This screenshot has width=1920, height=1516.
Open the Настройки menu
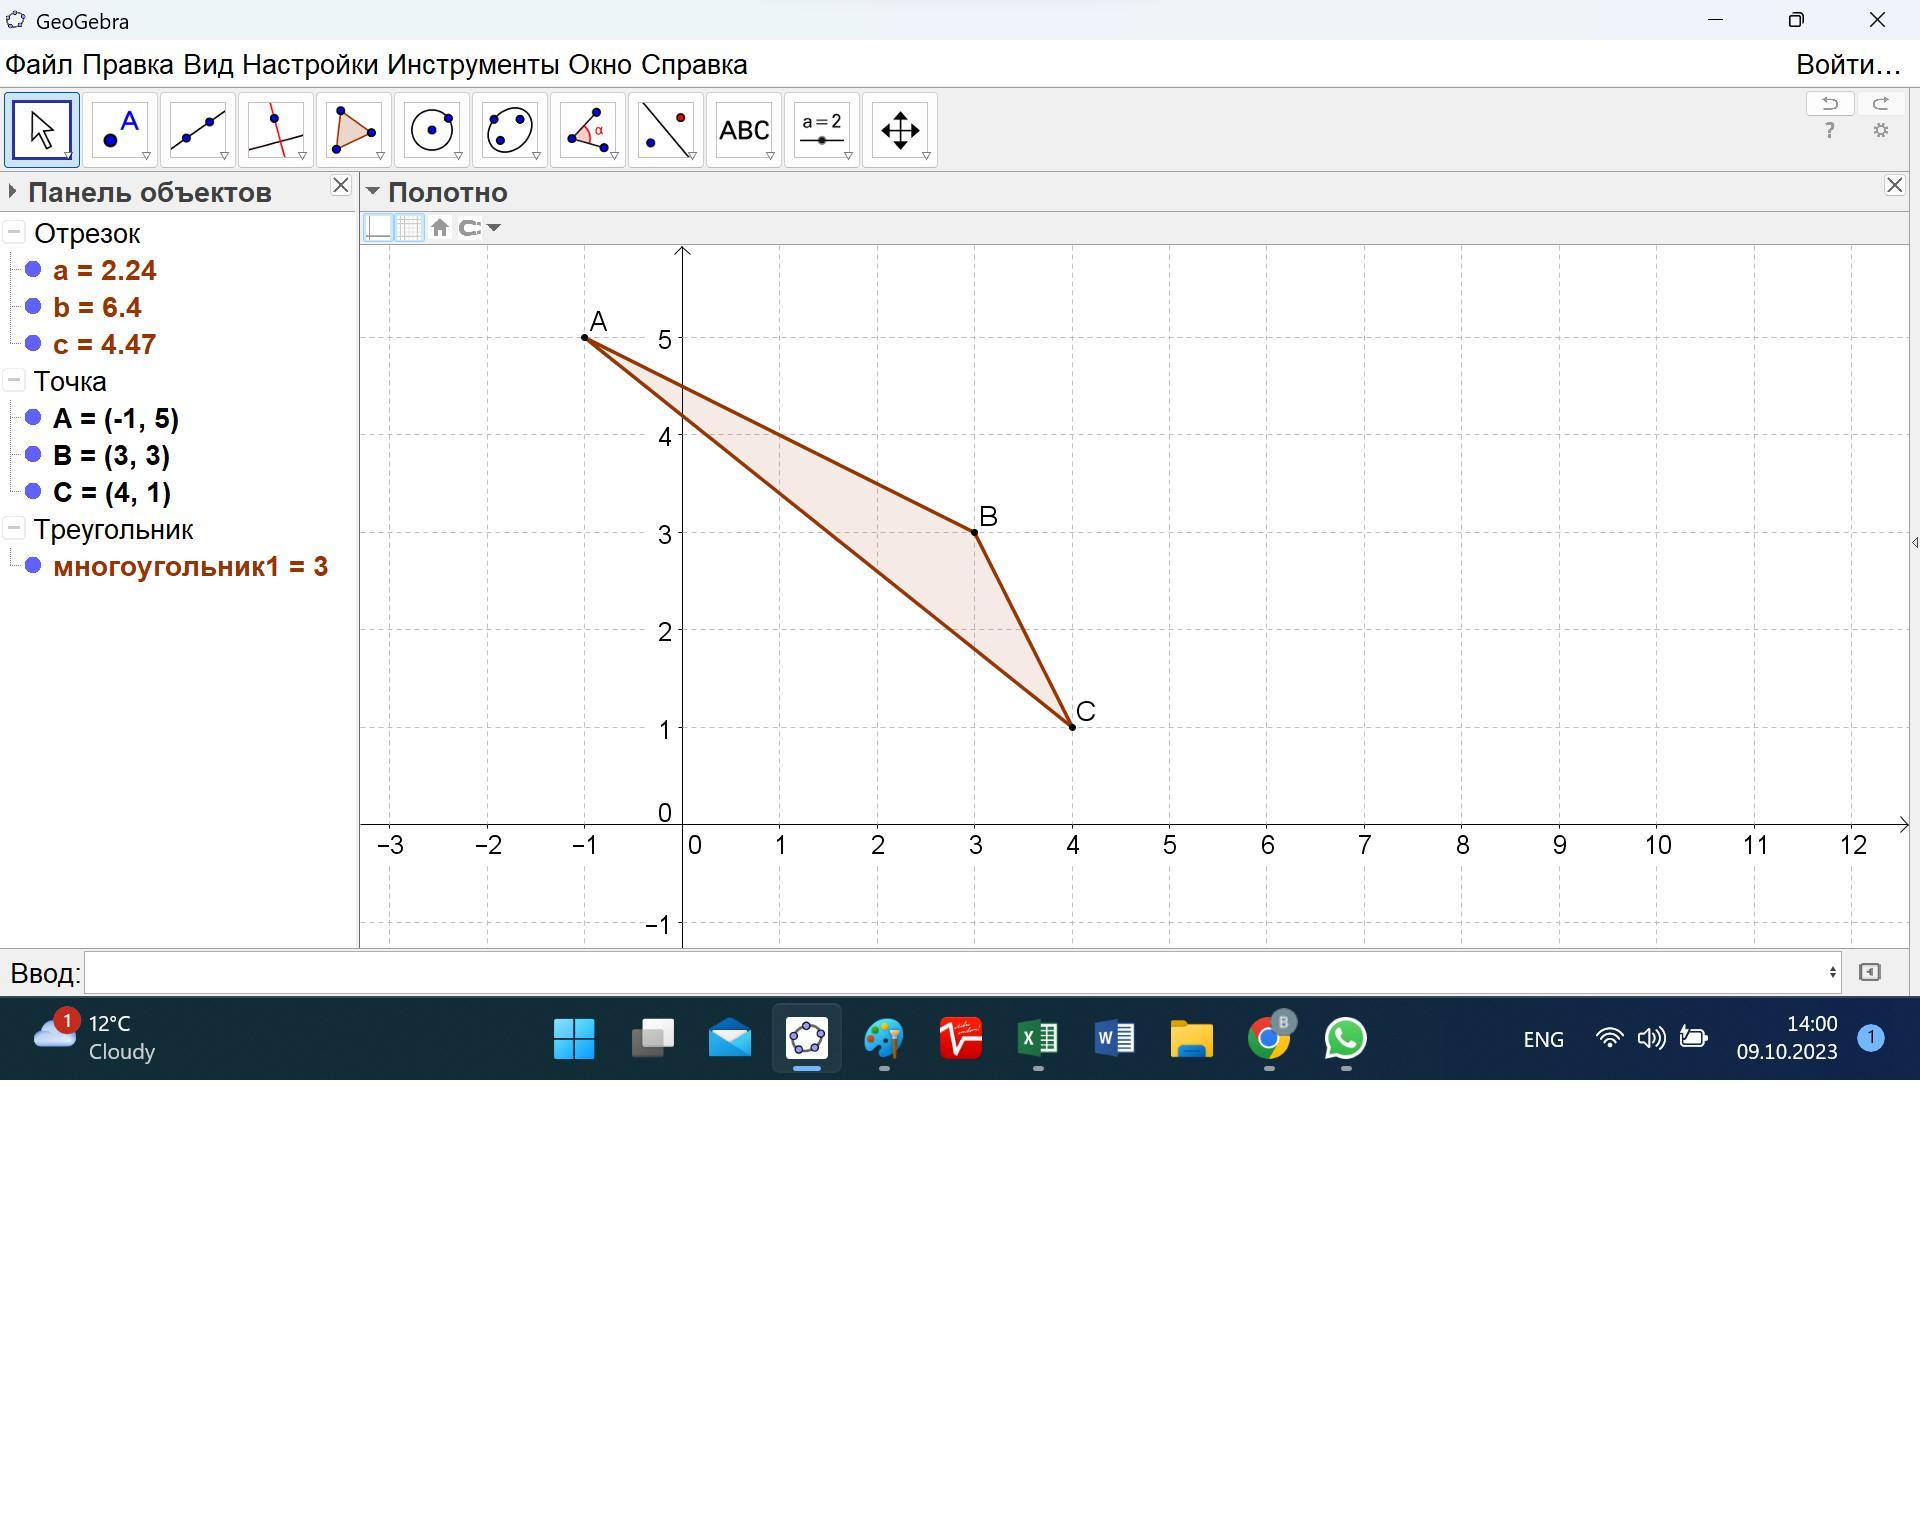(310, 65)
